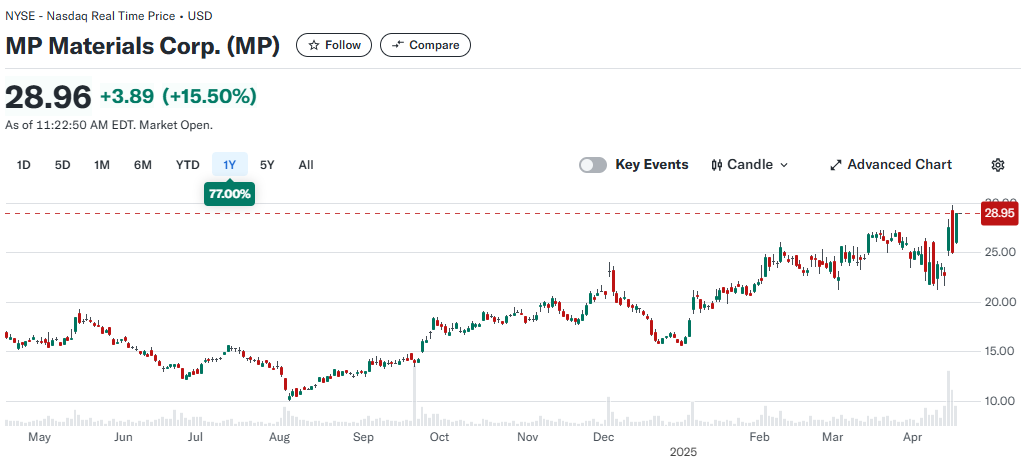Screen dimensions: 1026x471
Task: Select the 6M time range
Action: click(x=143, y=165)
